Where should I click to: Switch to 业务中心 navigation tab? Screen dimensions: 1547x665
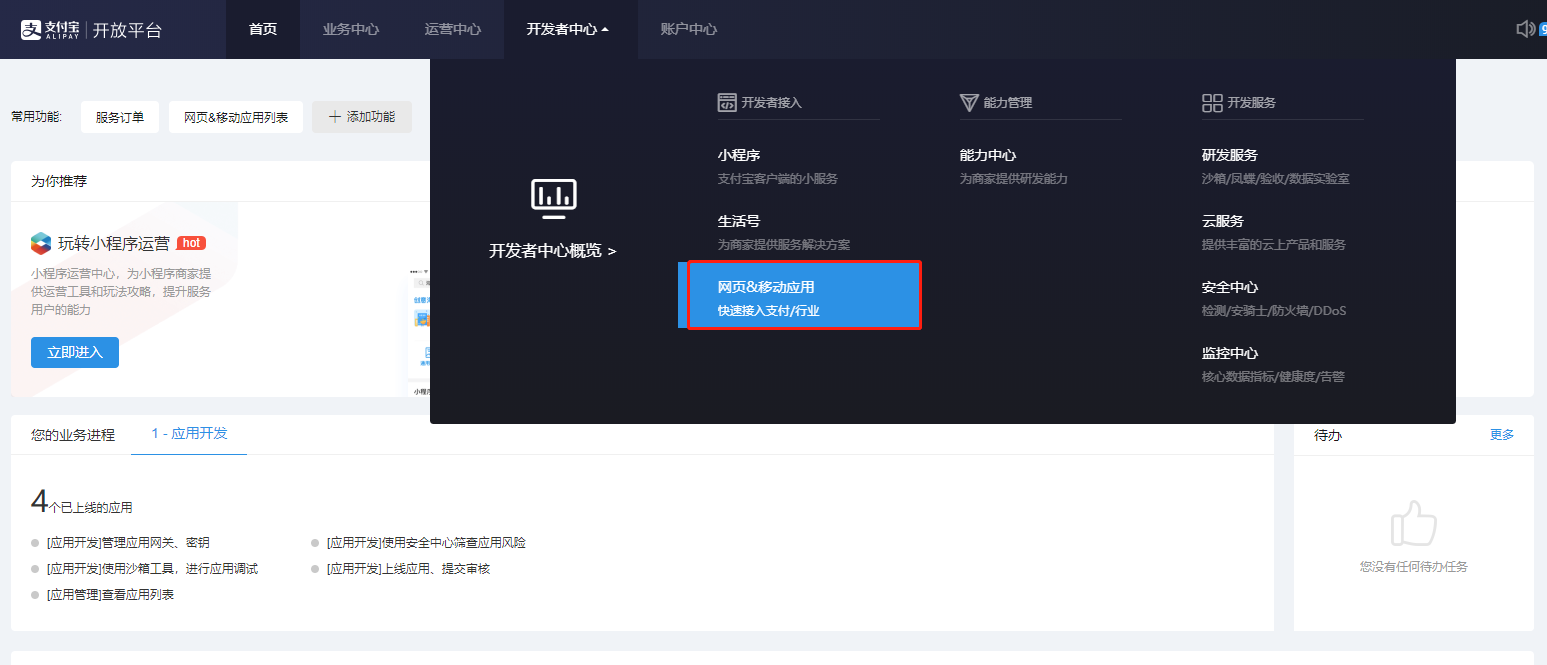pyautogui.click(x=350, y=30)
